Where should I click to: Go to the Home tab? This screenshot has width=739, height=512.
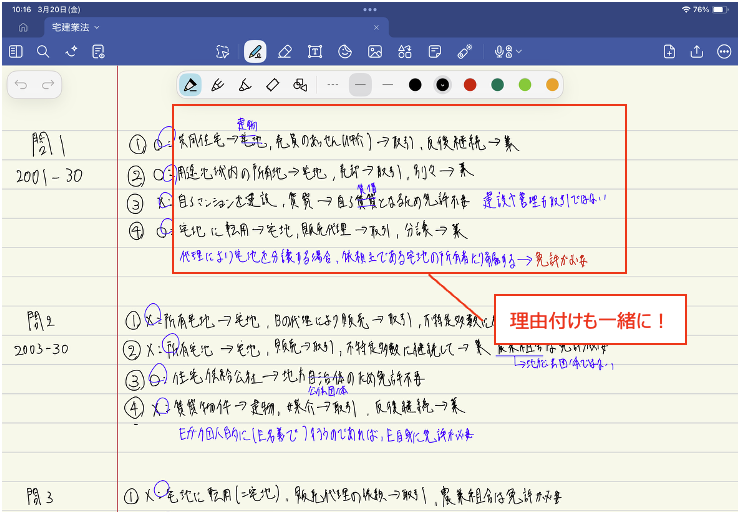[x=23, y=27]
